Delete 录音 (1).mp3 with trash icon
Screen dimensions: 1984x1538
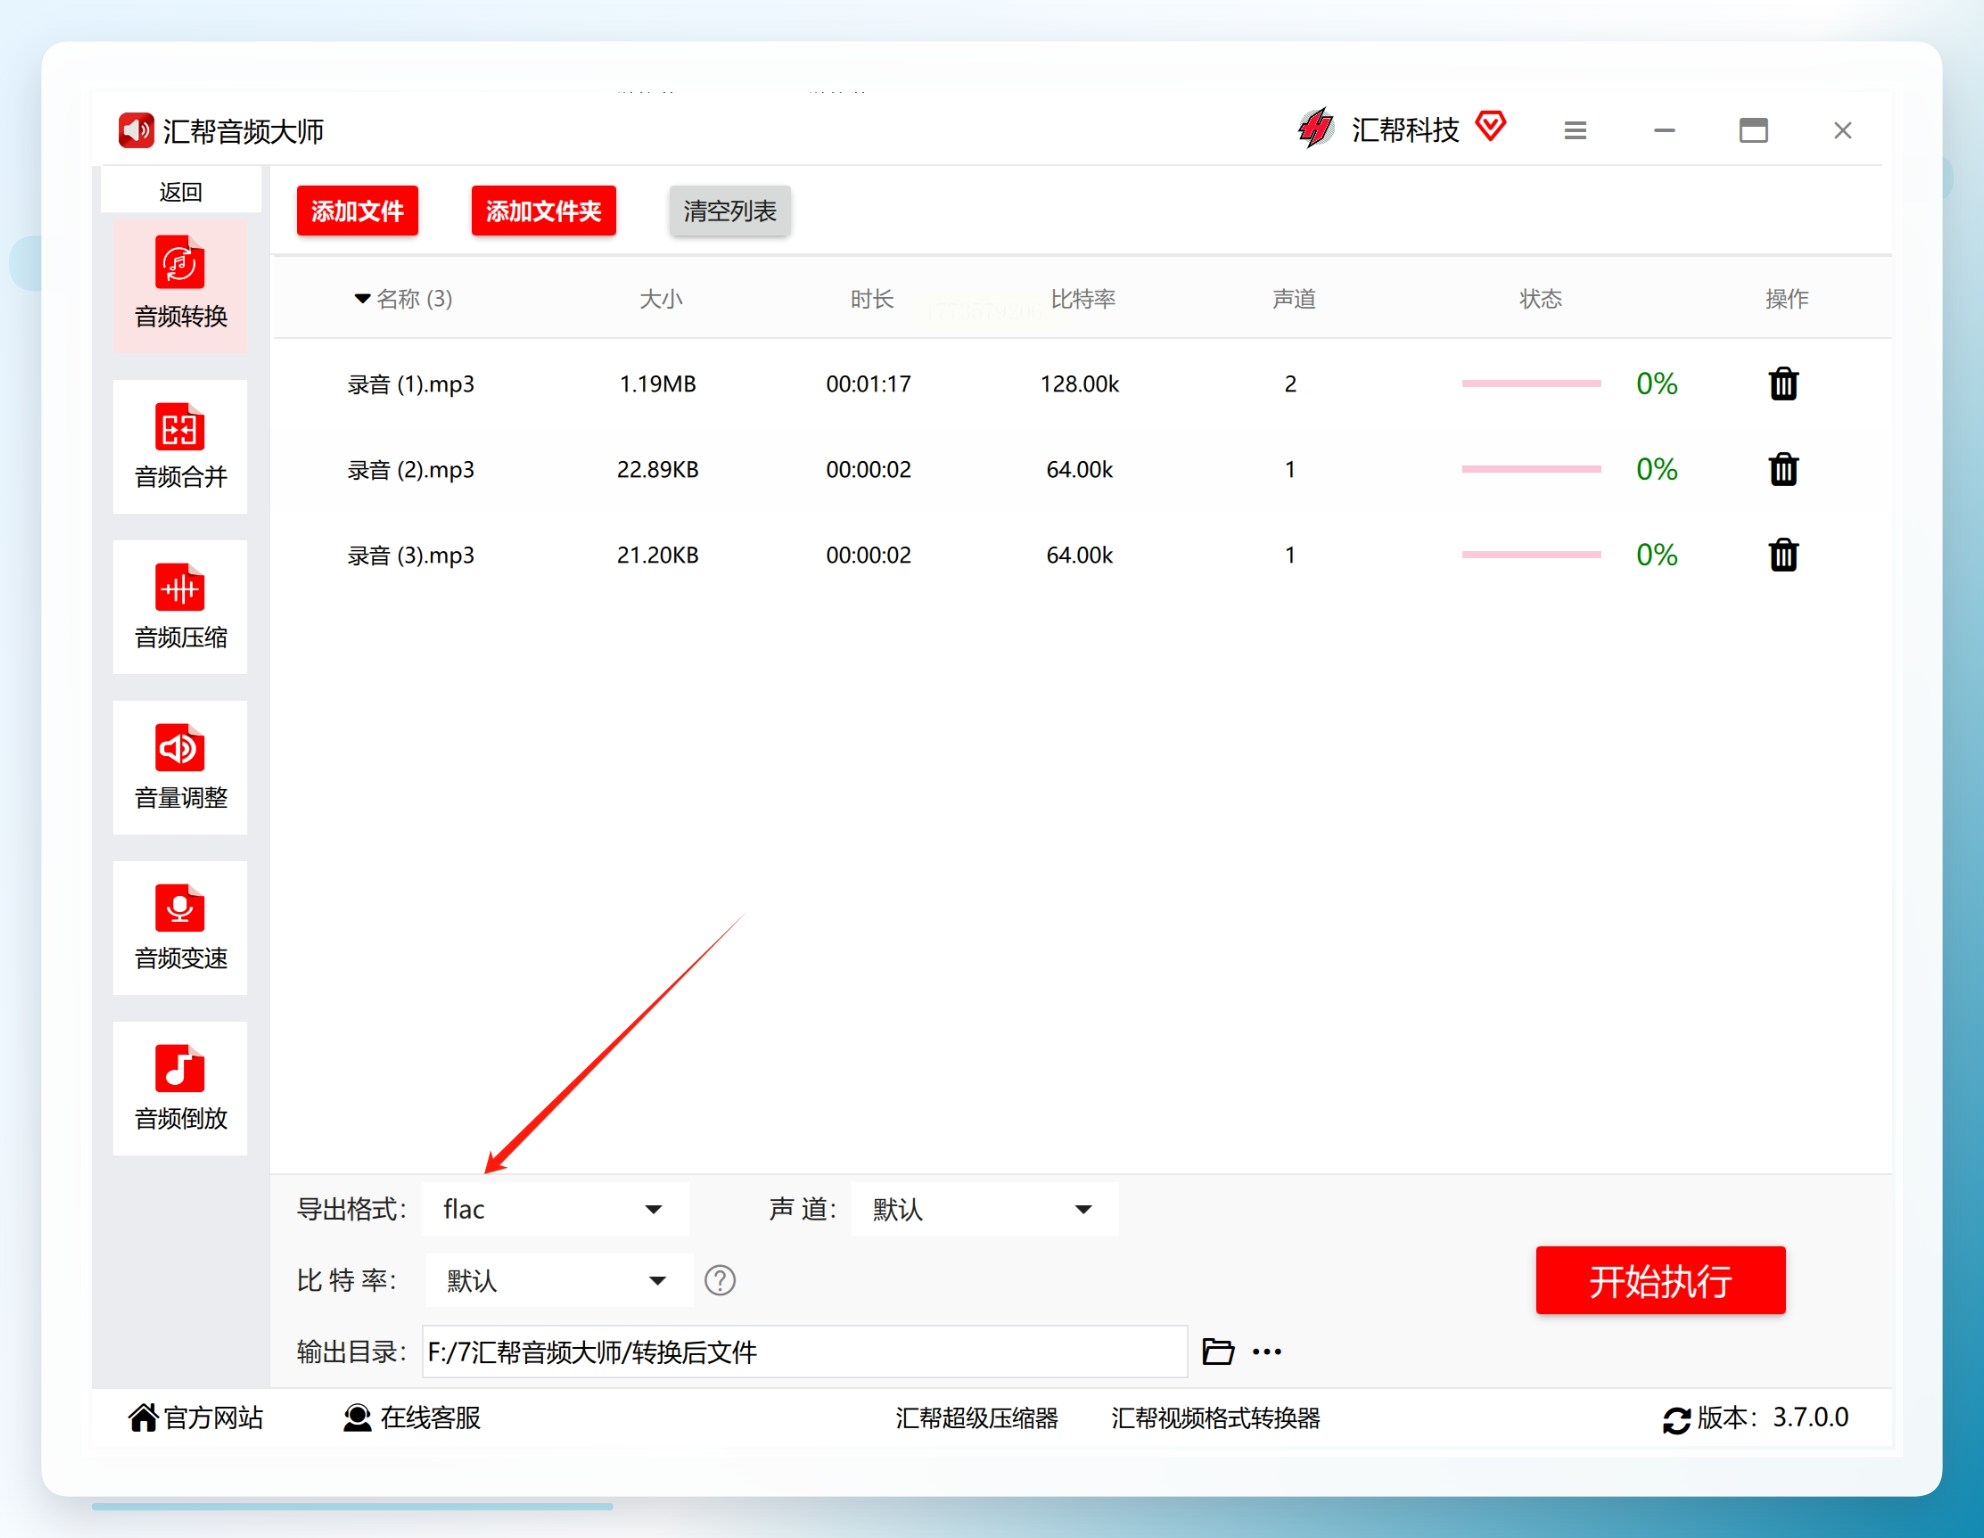pyautogui.click(x=1783, y=384)
